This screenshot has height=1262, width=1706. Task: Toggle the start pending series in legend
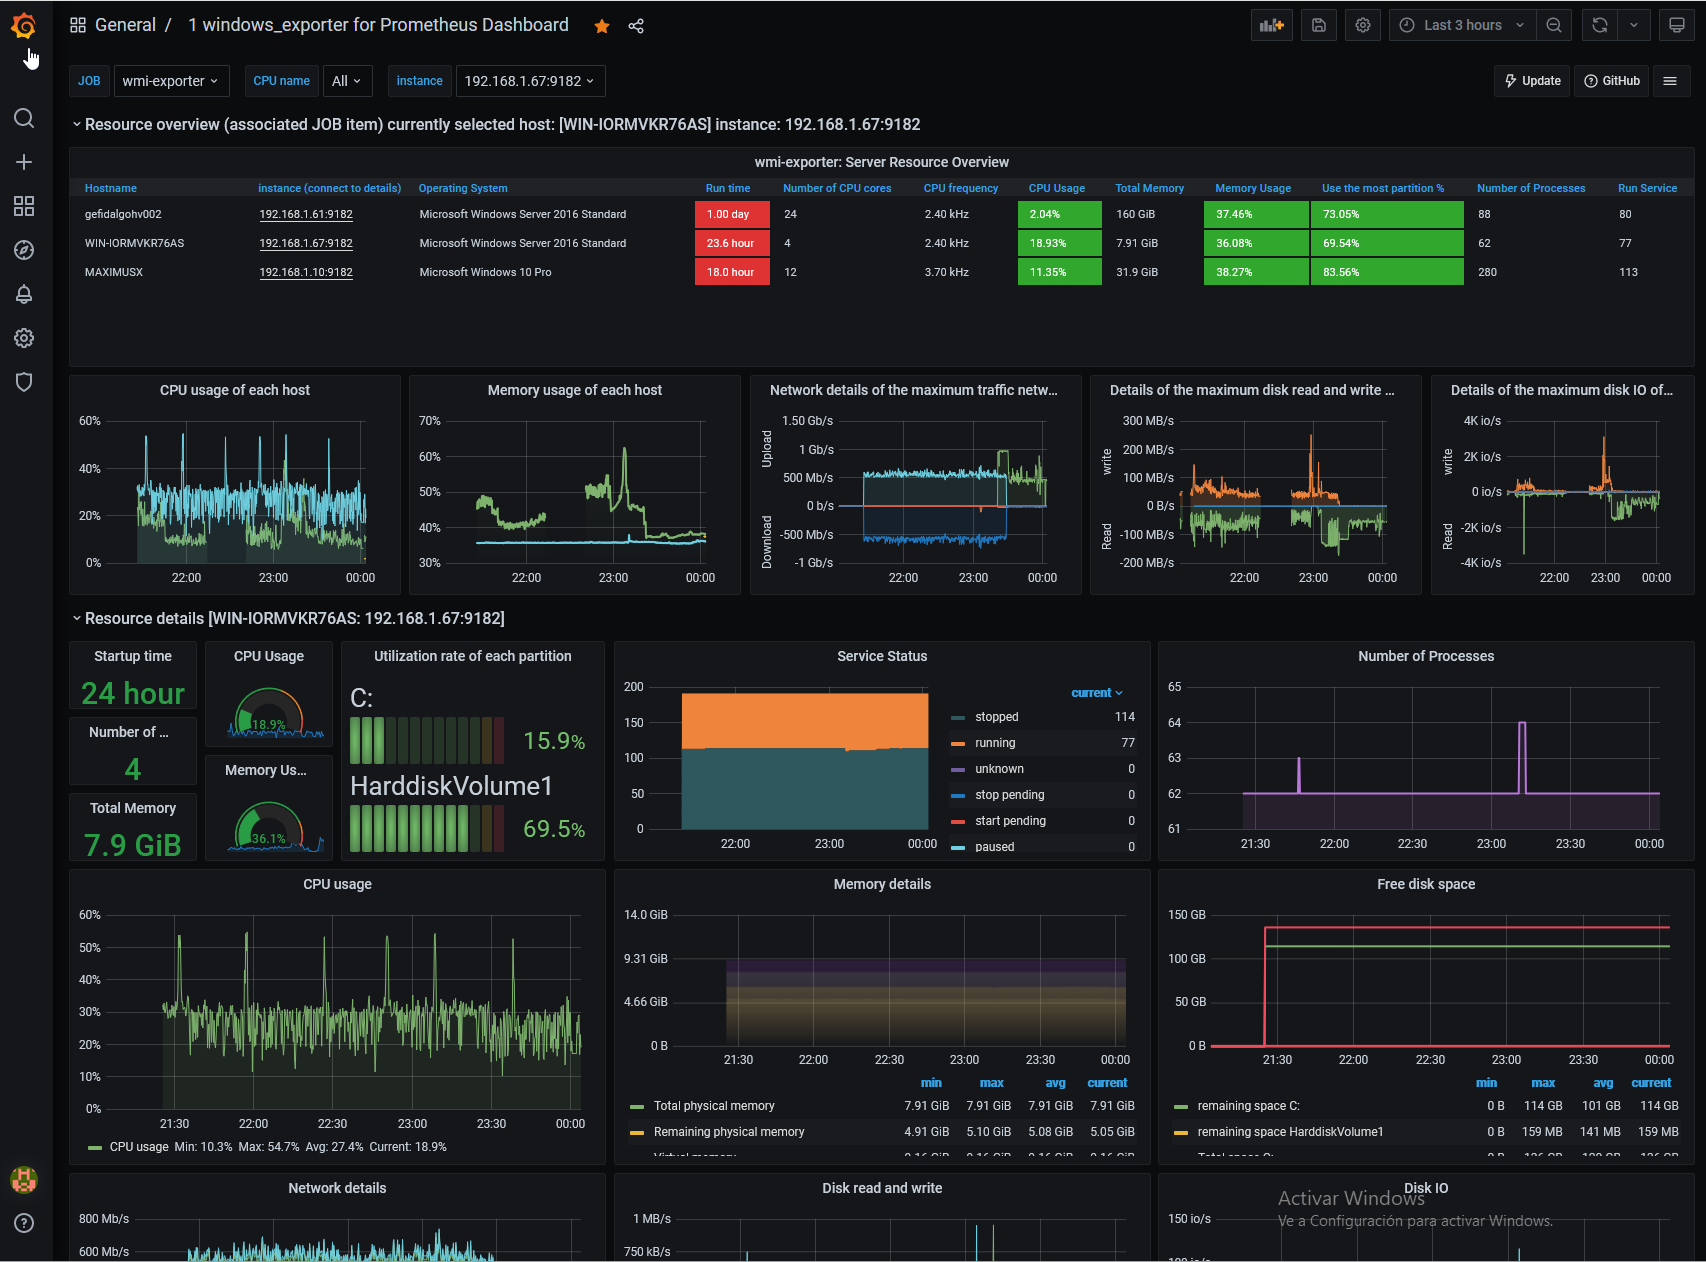click(x=1010, y=821)
